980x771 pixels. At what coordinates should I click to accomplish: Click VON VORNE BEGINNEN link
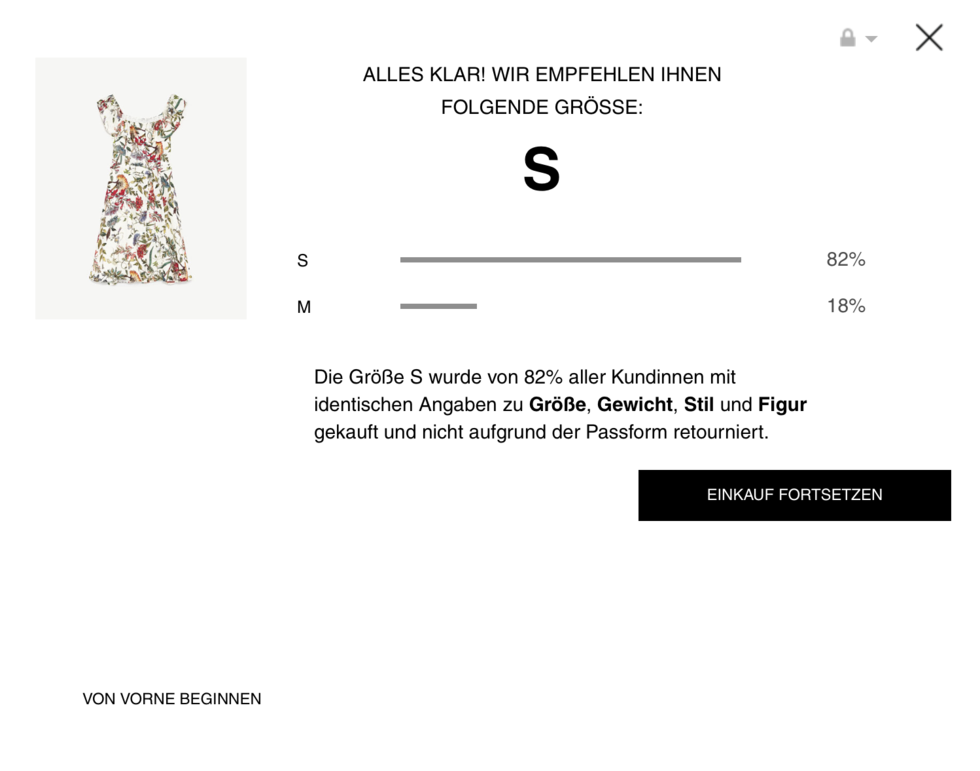172,699
